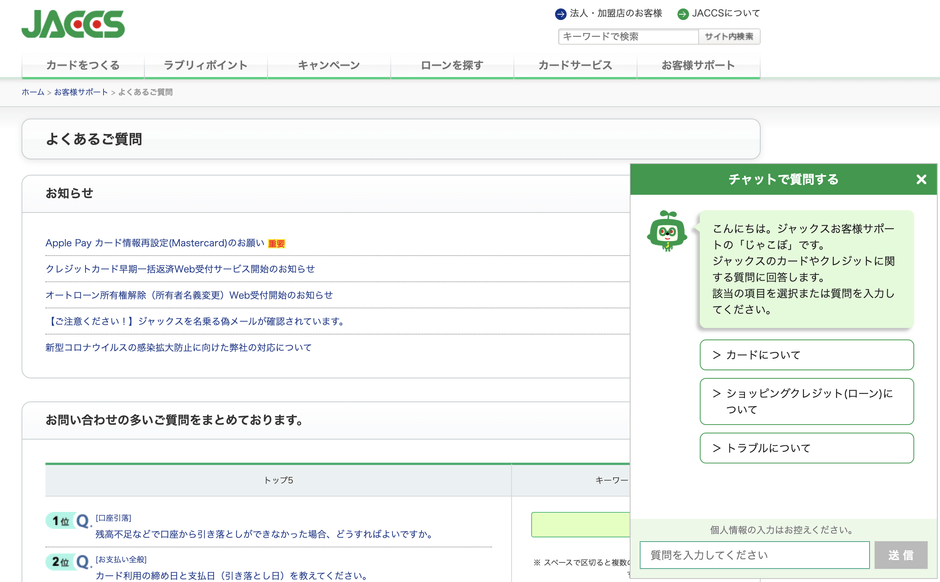Image resolution: width=940 pixels, height=582 pixels.
Task: Open the カードをつくる menu
Action: coord(83,66)
